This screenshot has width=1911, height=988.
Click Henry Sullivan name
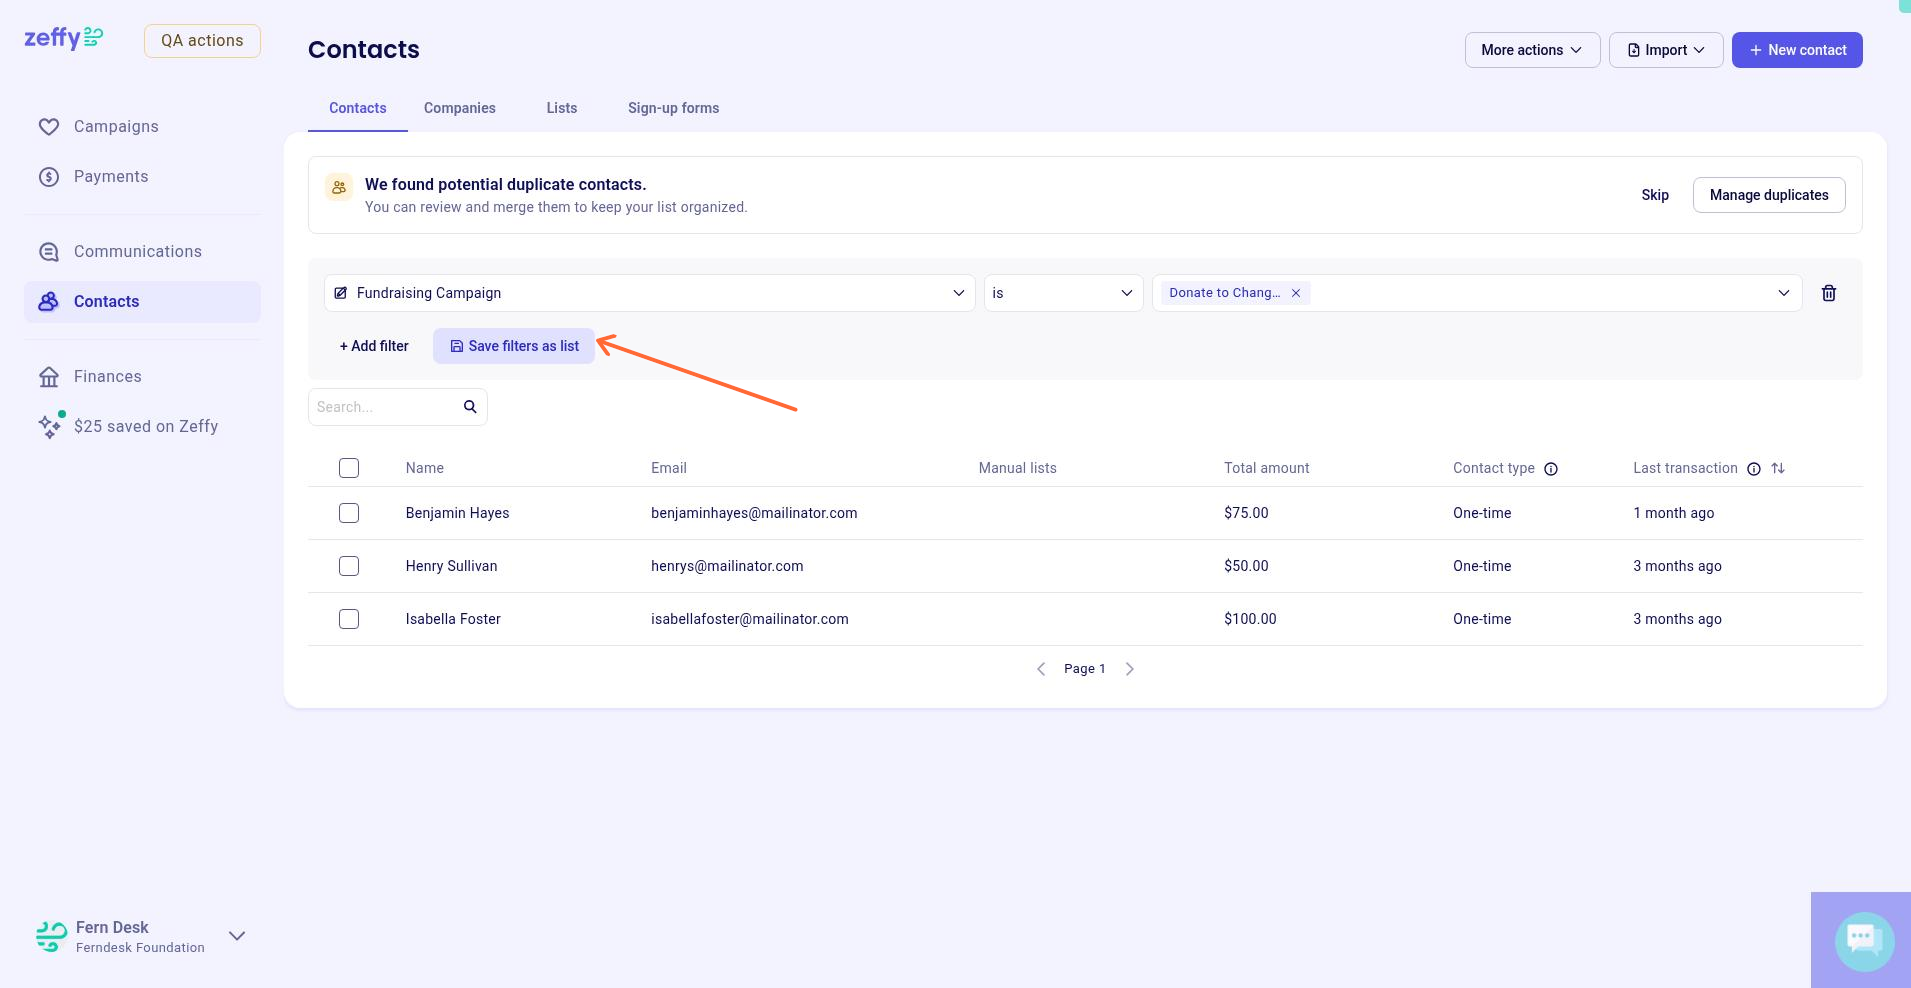click(x=452, y=566)
